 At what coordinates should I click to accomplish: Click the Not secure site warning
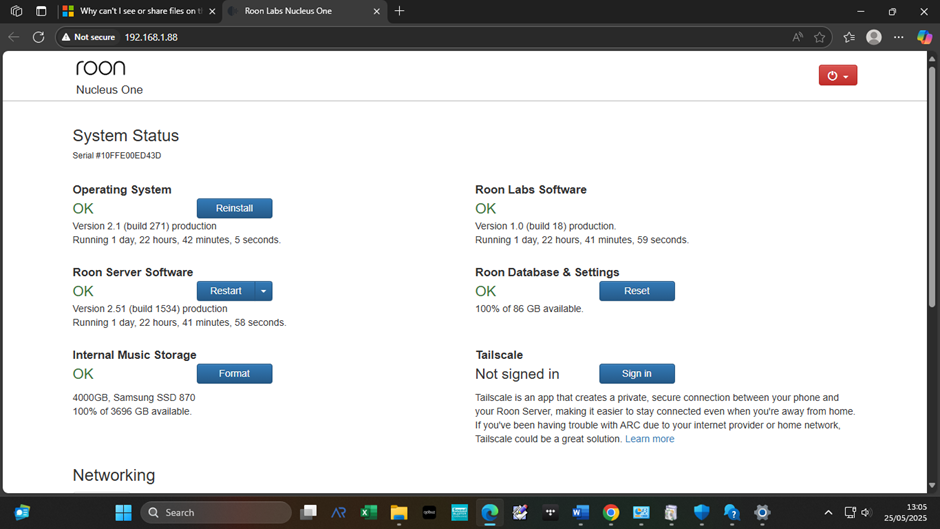point(88,37)
